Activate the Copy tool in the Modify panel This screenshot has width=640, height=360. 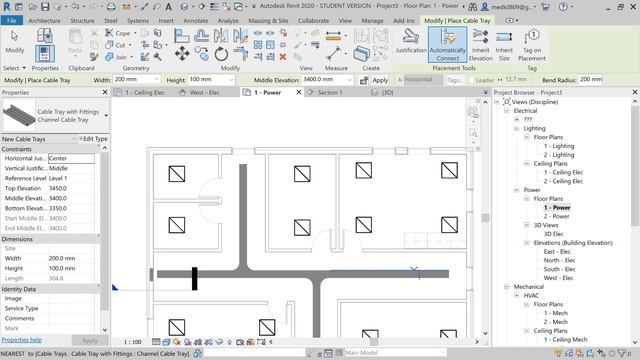(x=202, y=53)
